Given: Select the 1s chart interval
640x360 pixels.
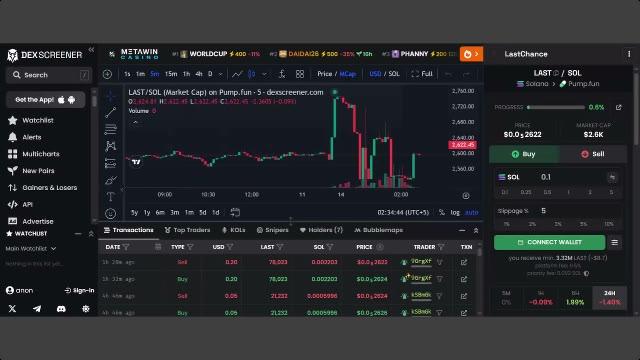Looking at the screenshot, I should click(x=127, y=74).
